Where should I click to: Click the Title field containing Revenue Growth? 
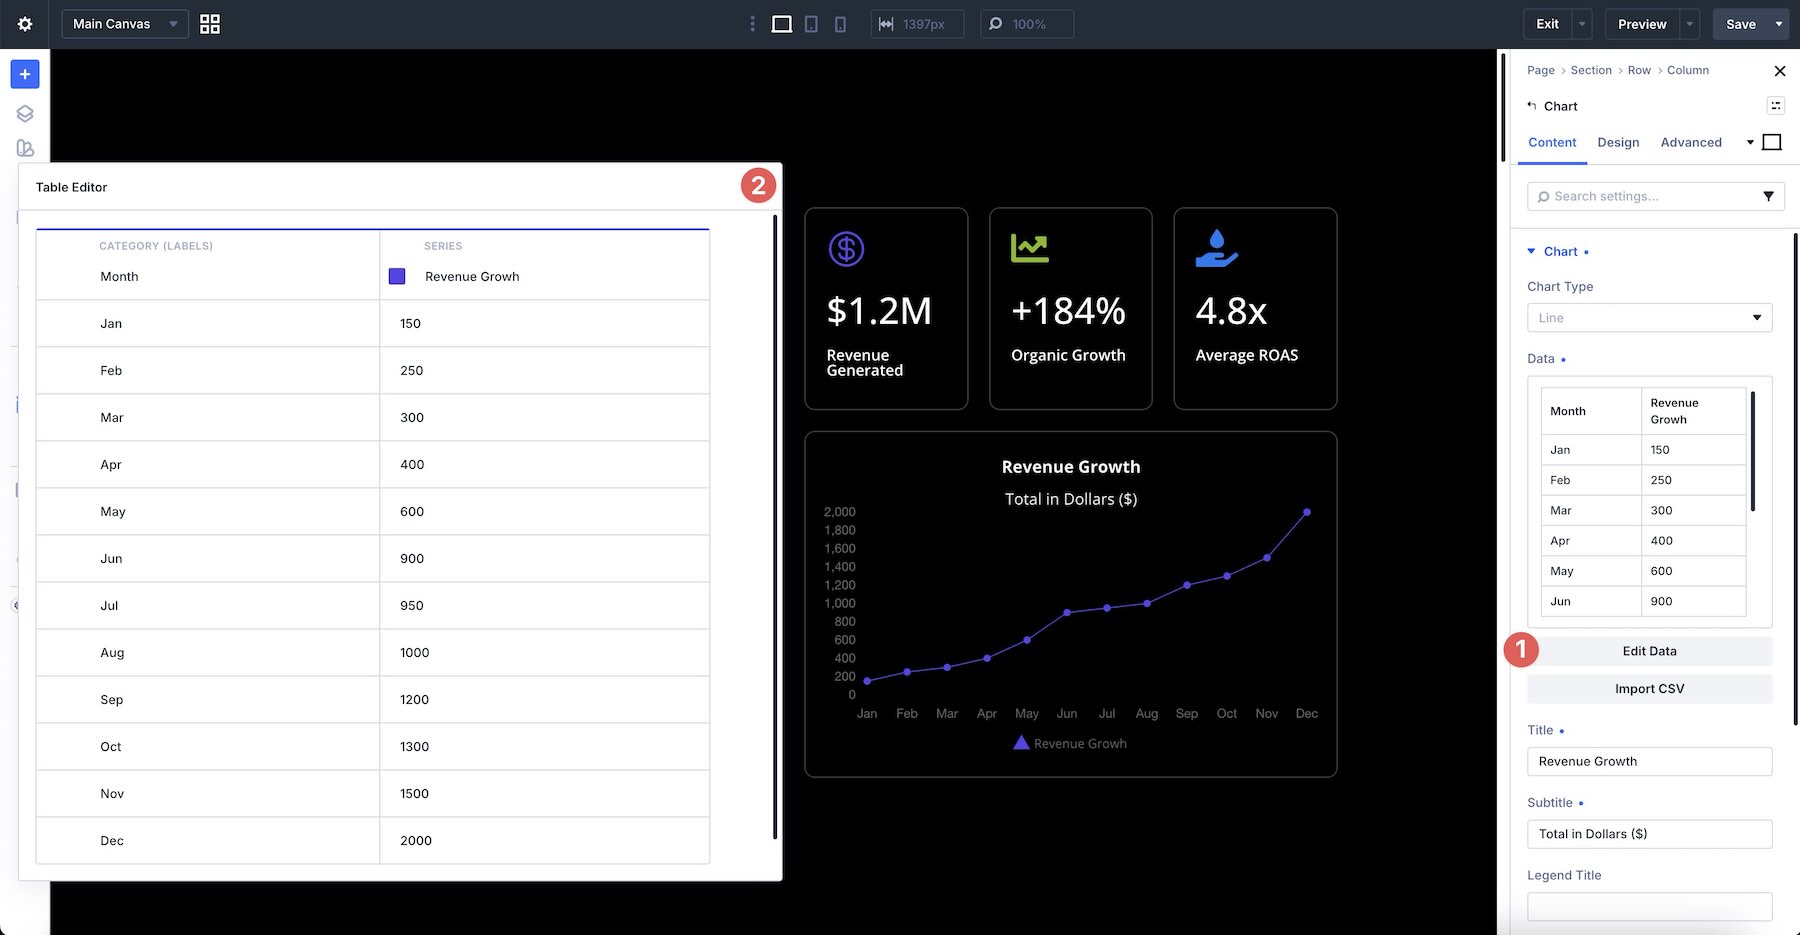[1649, 761]
